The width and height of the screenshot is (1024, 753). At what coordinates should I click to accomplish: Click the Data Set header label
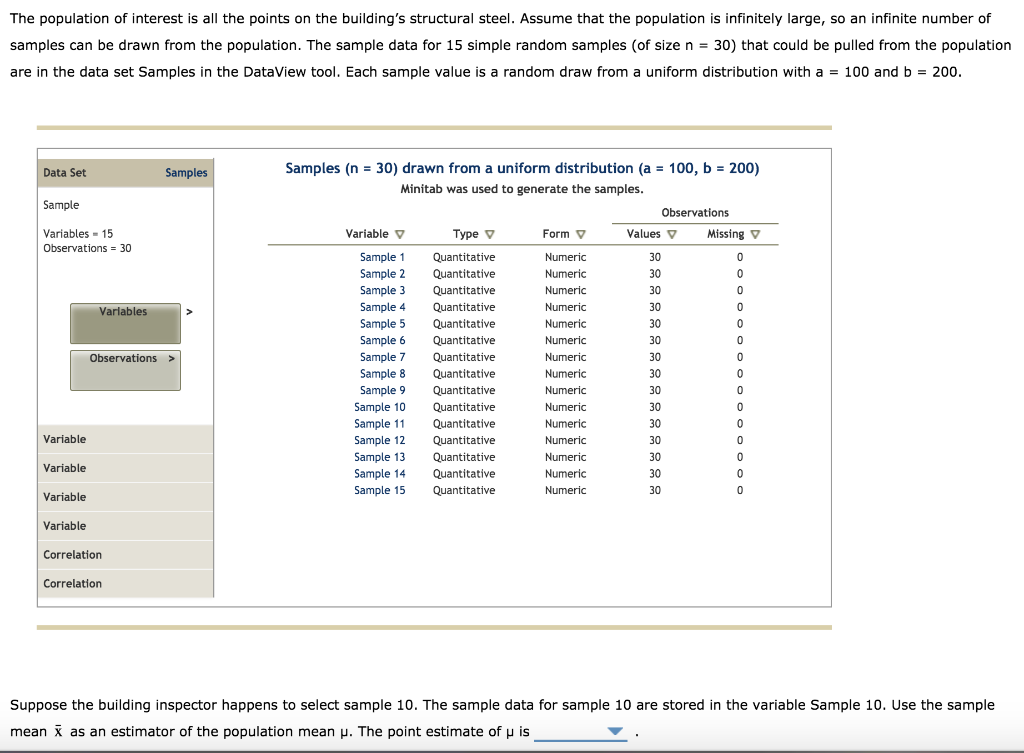point(65,172)
